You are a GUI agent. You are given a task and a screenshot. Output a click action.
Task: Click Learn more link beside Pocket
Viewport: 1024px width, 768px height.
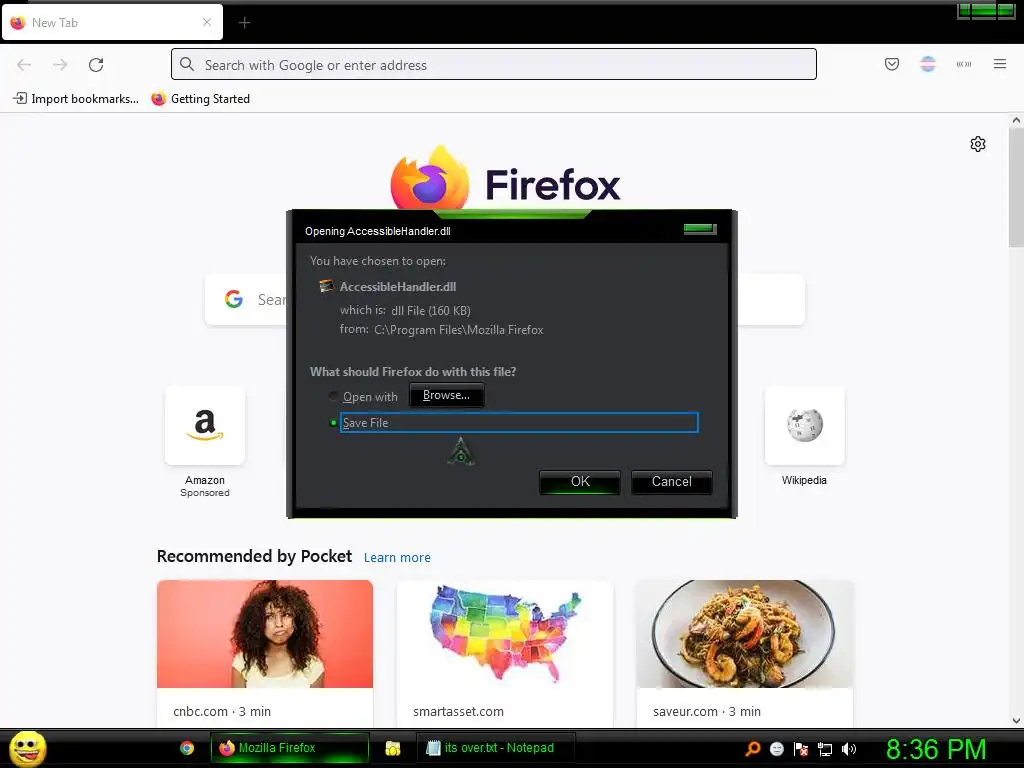pos(397,558)
